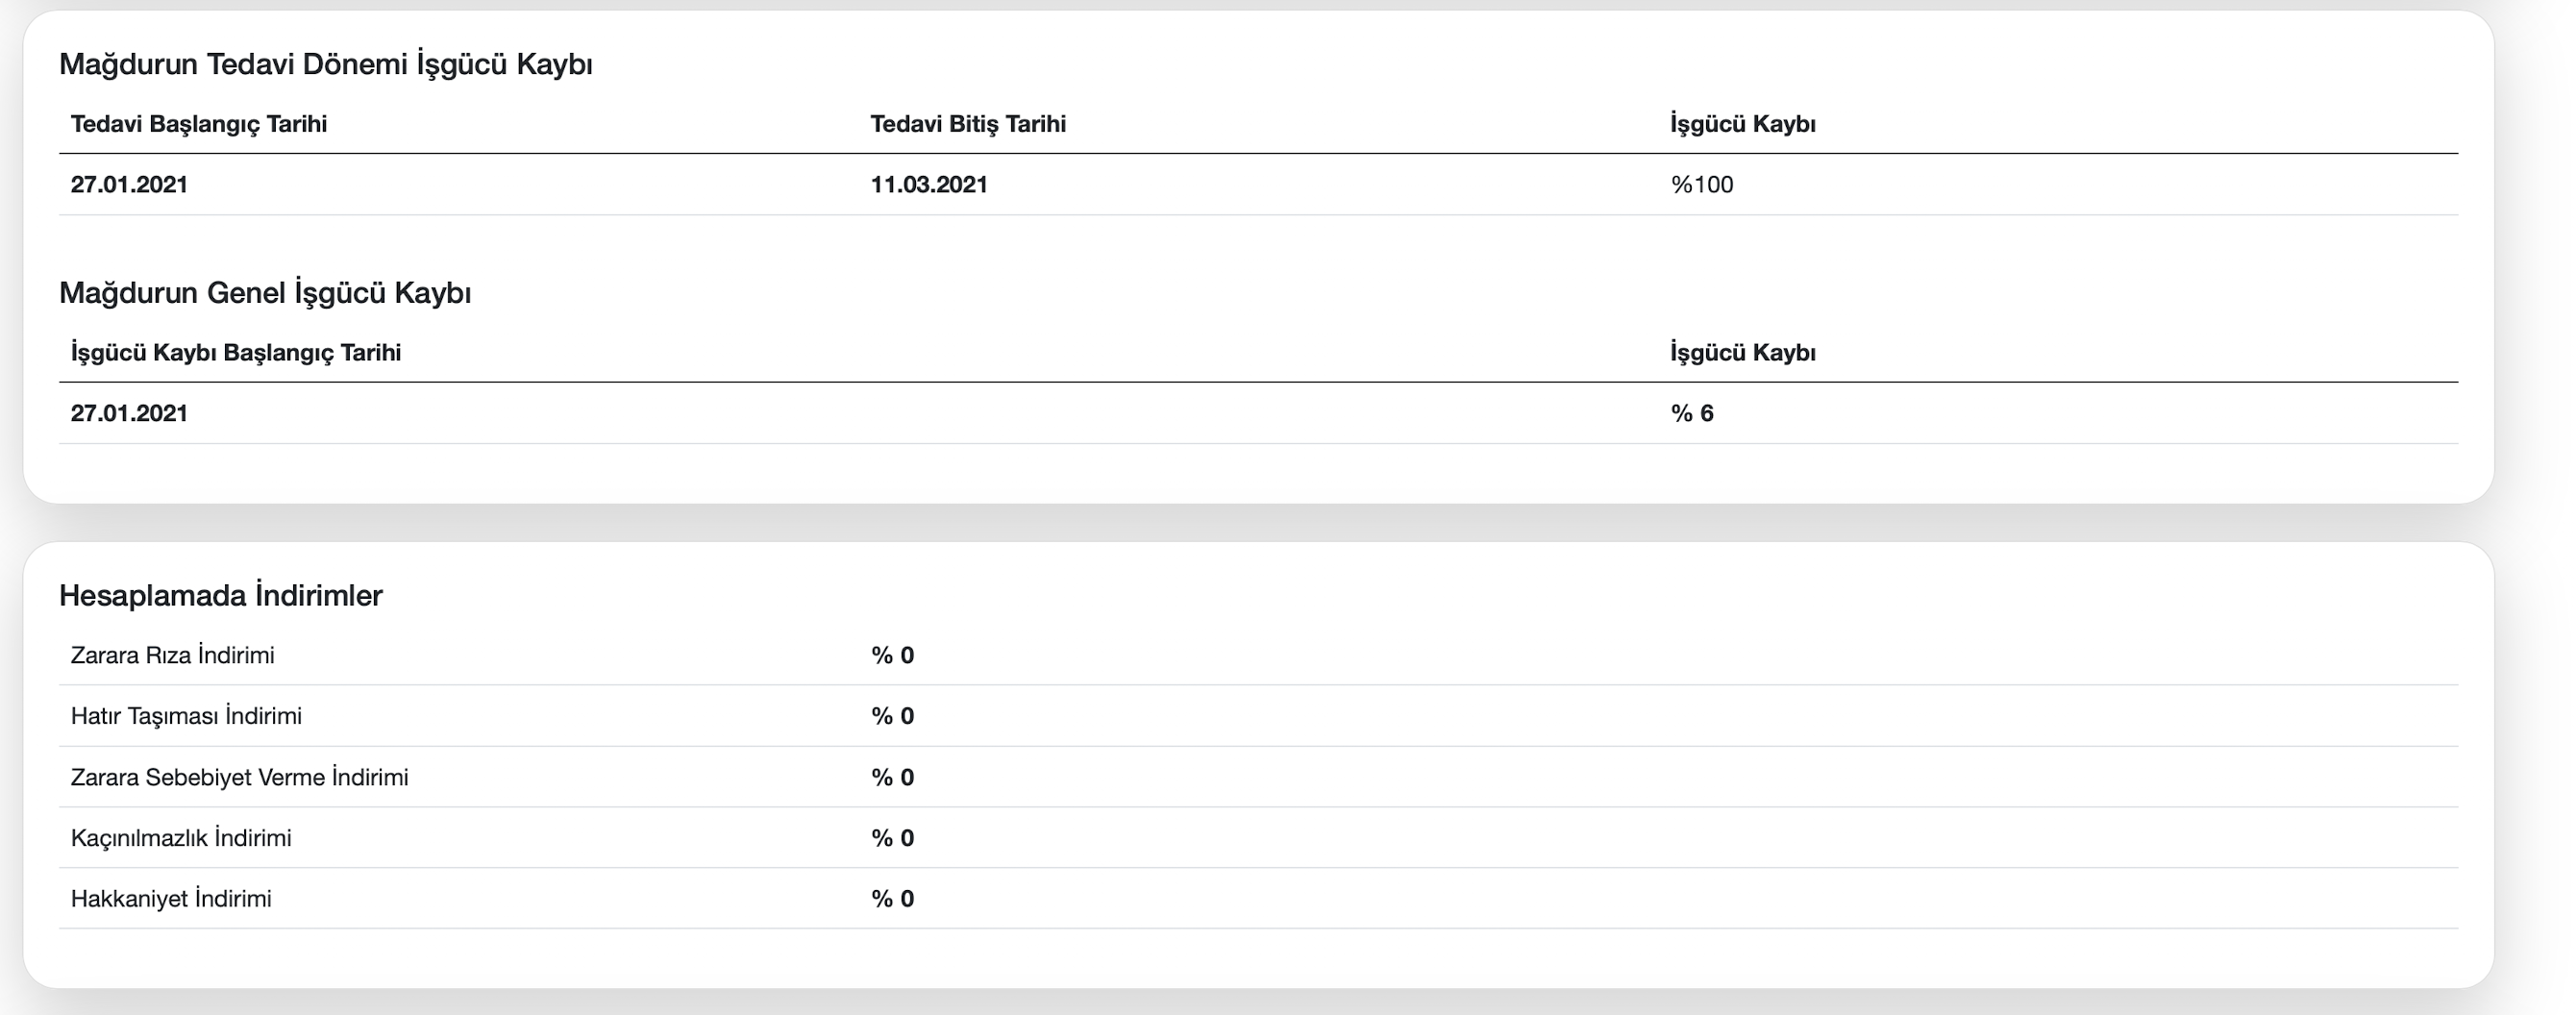The height and width of the screenshot is (1015, 2576).
Task: Click the Hesaplamada İndirimler section heading
Action: click(221, 596)
